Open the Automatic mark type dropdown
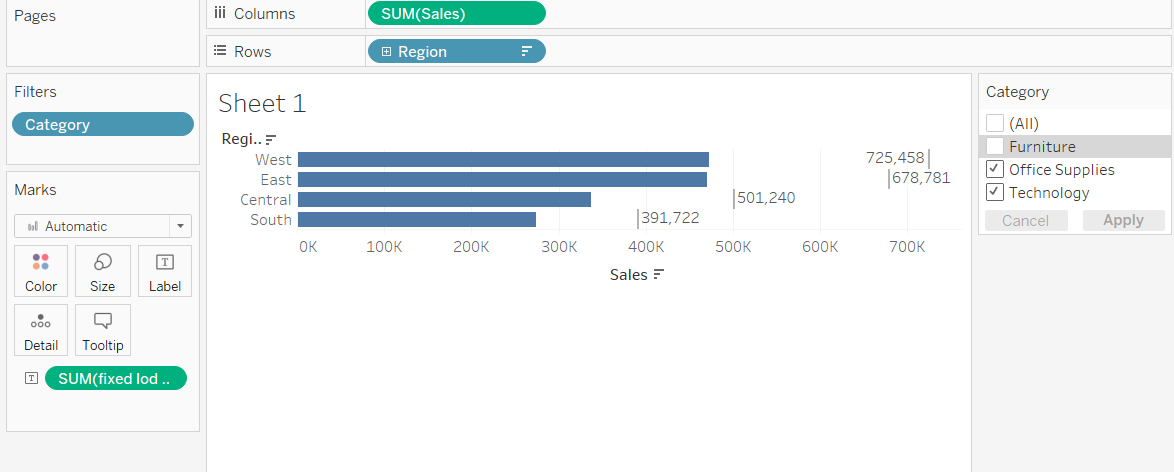1174x472 pixels. tap(180, 227)
